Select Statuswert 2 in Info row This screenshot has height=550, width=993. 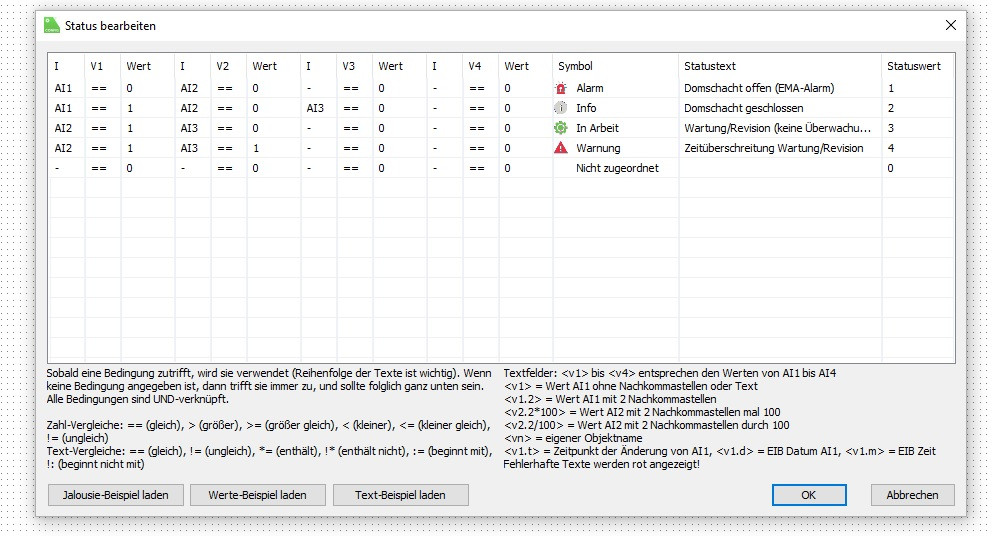890,108
